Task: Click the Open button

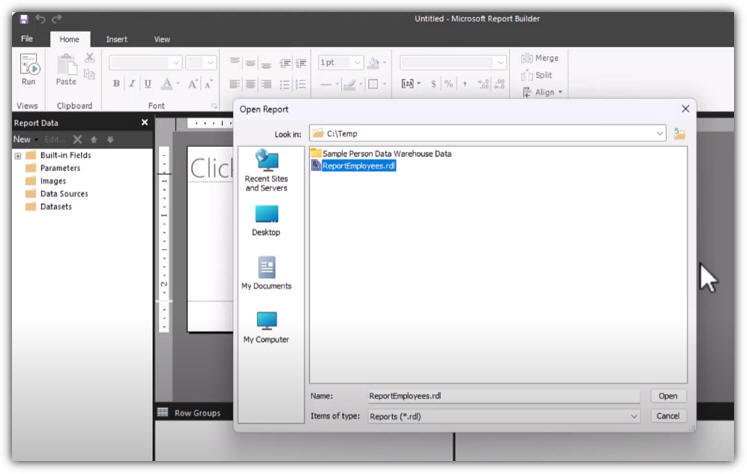Action: click(x=668, y=396)
